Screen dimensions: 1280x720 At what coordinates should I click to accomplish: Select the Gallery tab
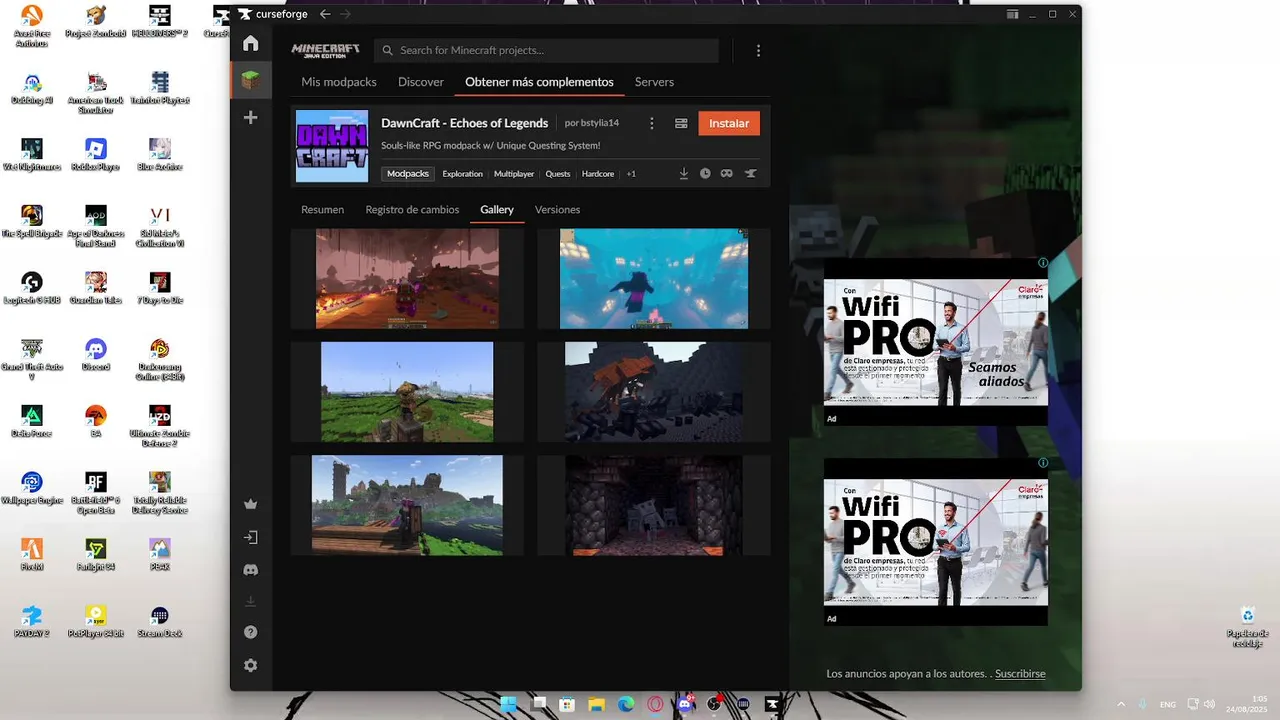point(497,210)
